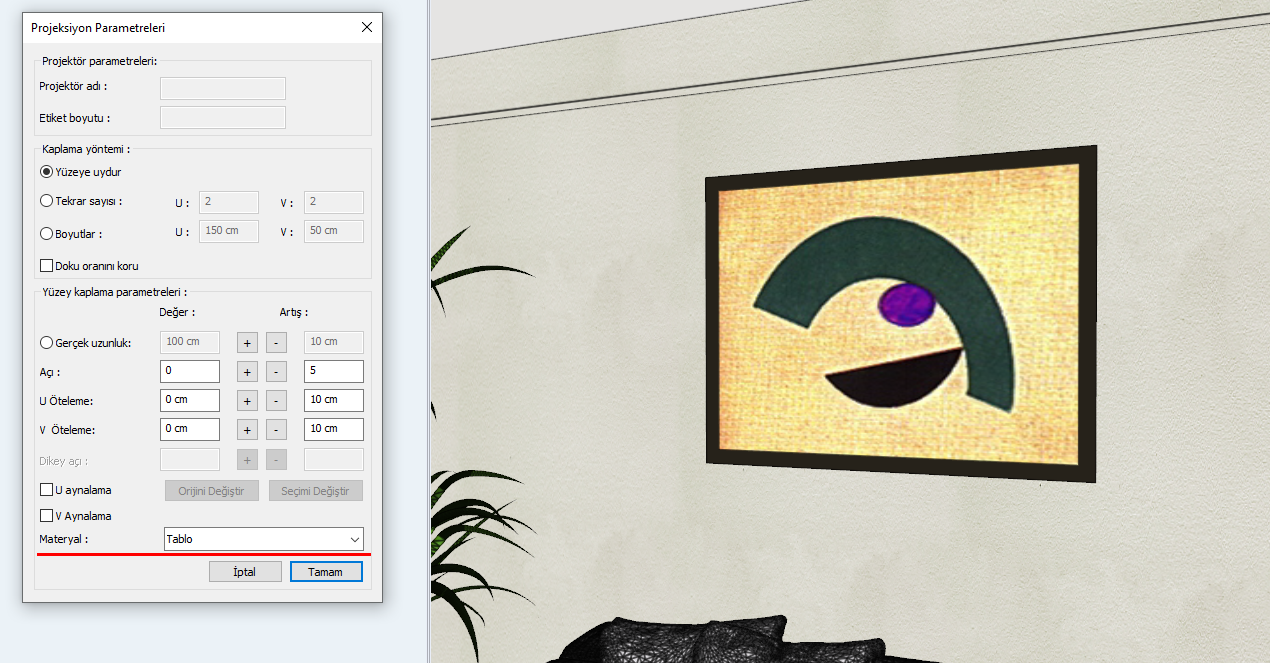Image resolution: width=1270 pixels, height=663 pixels.
Task: Decrease V Öteleme with its minus button
Action: point(277,430)
